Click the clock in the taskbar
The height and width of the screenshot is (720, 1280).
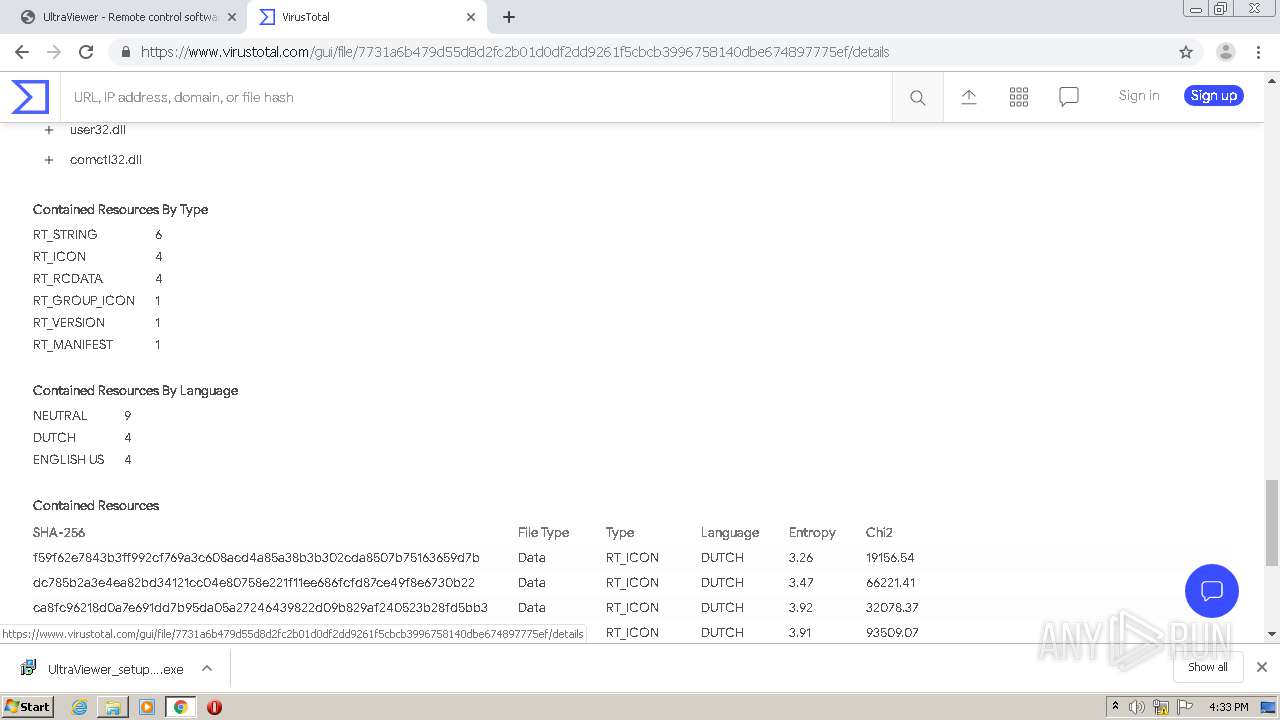(x=1228, y=707)
